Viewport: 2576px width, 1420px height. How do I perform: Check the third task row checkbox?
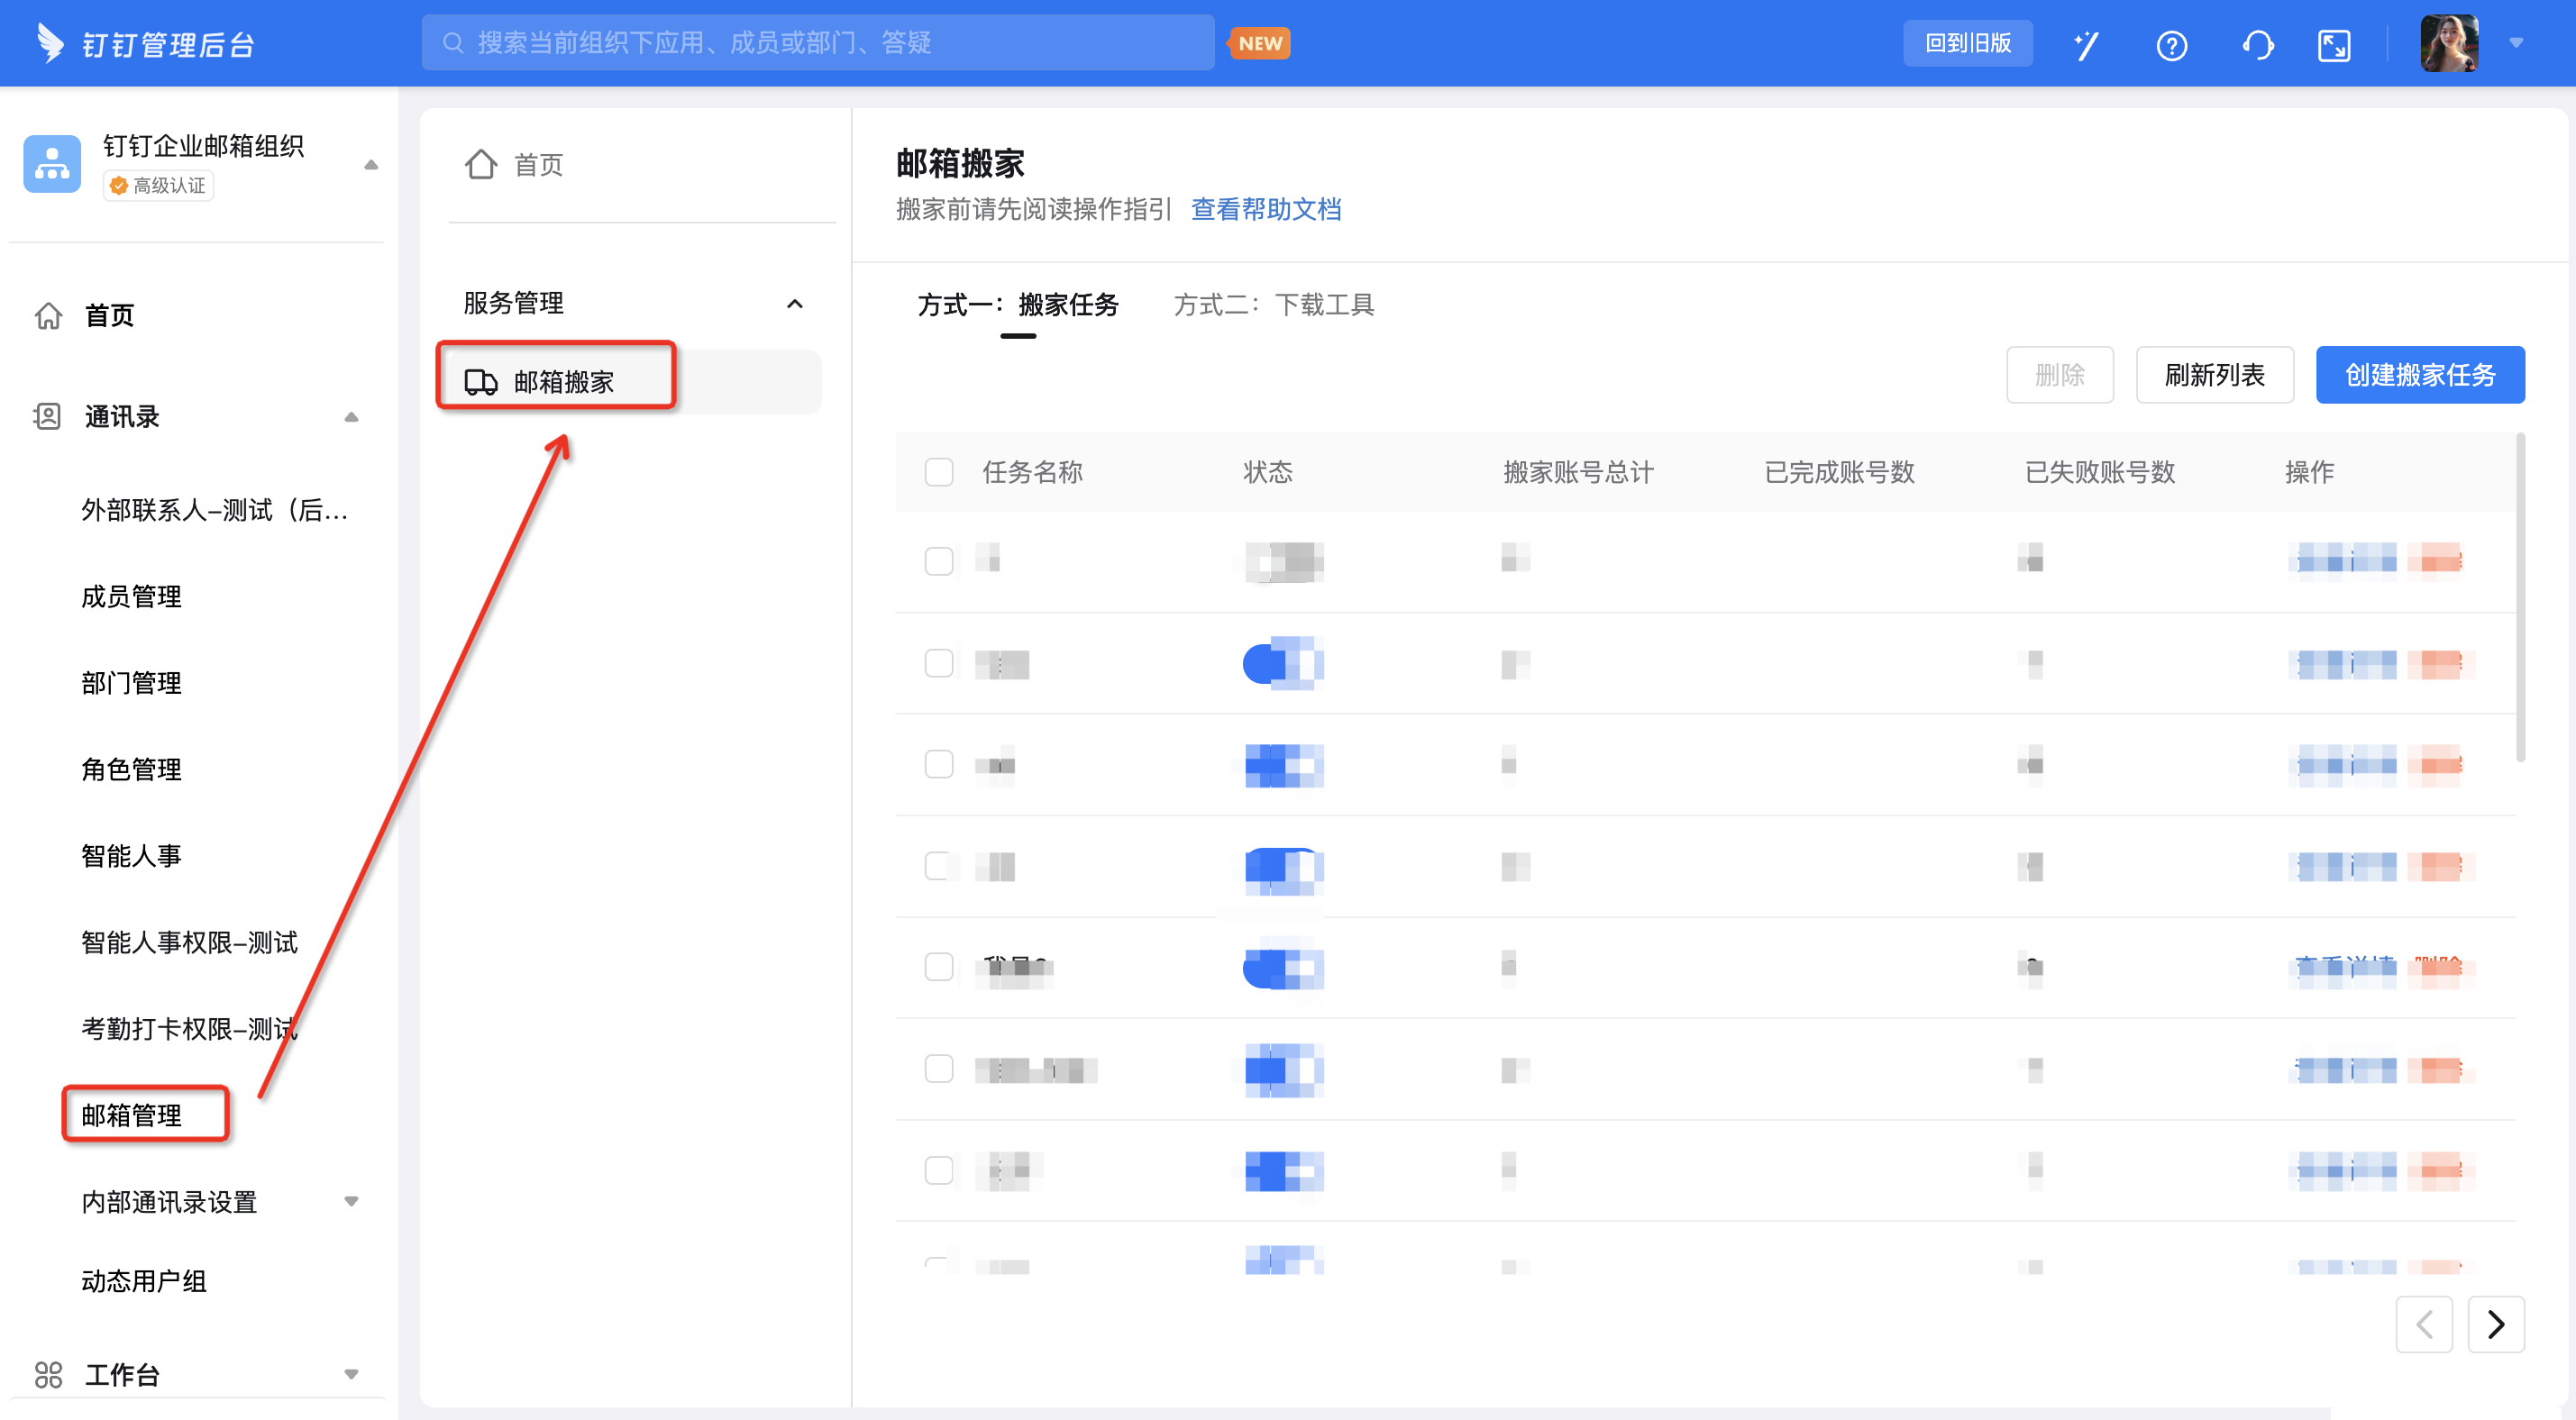[939, 764]
